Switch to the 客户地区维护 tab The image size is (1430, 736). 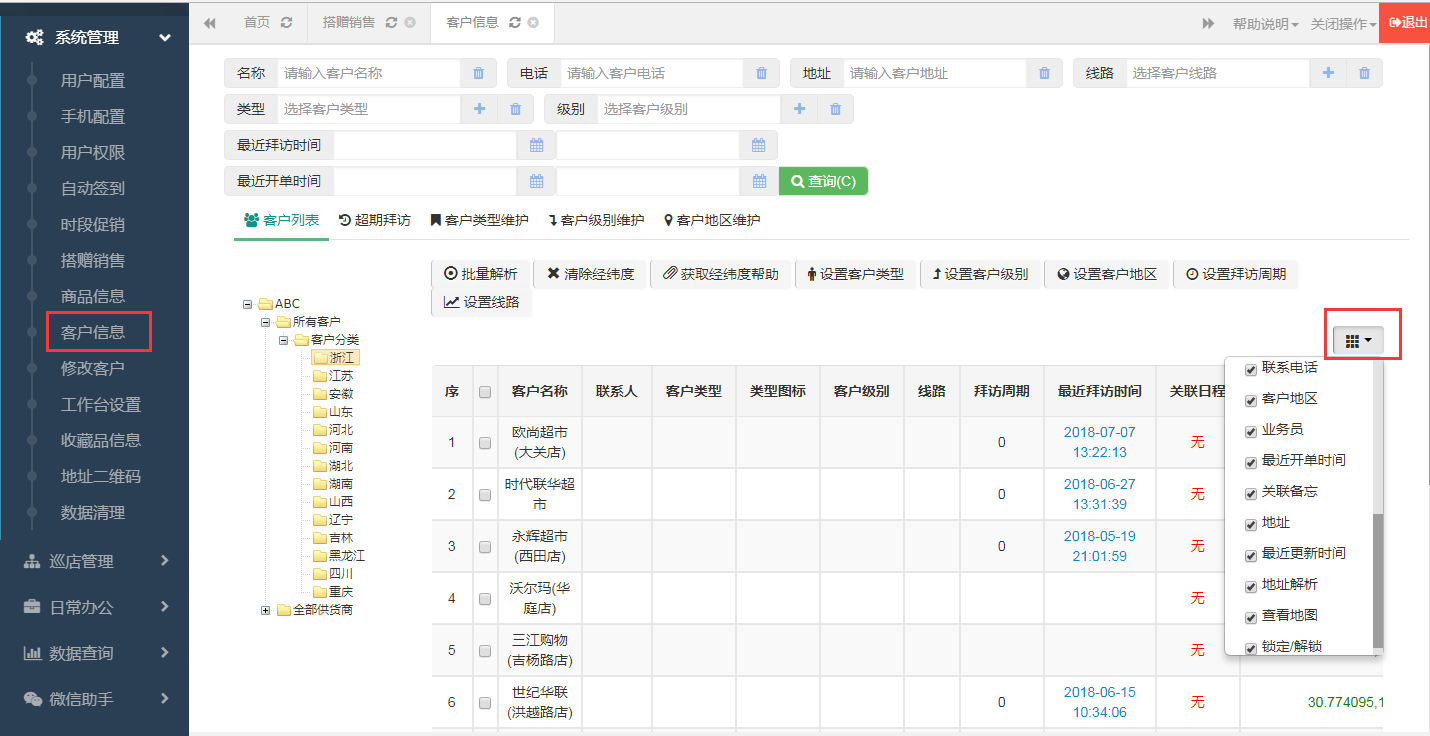(x=712, y=220)
